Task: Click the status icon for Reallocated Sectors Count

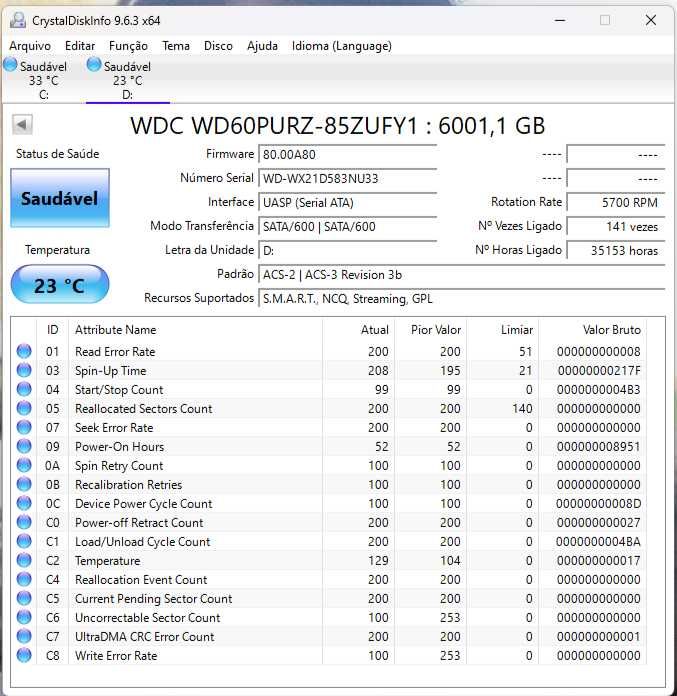Action: (x=24, y=408)
